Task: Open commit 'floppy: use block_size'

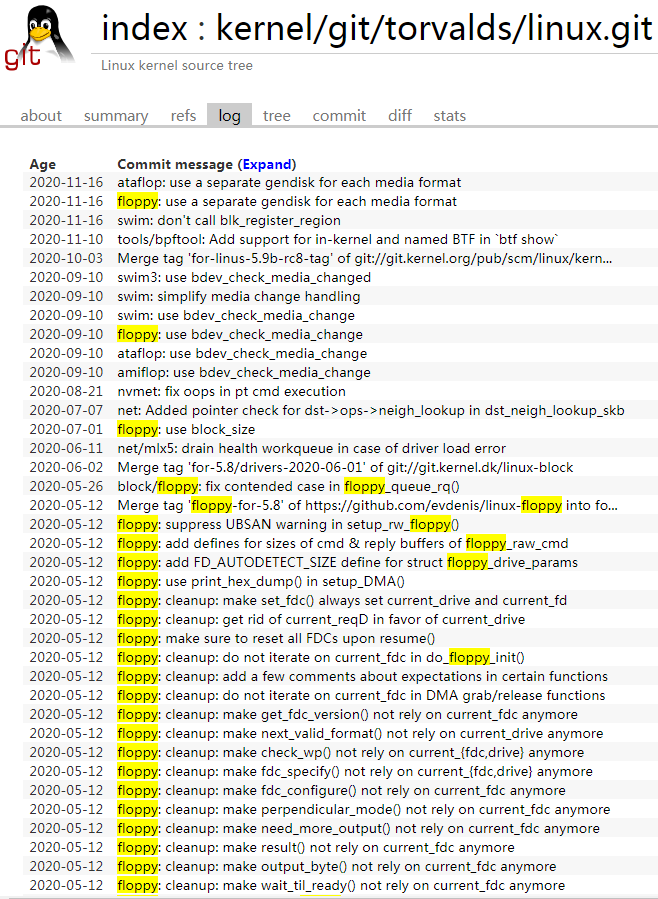Action: [186, 429]
